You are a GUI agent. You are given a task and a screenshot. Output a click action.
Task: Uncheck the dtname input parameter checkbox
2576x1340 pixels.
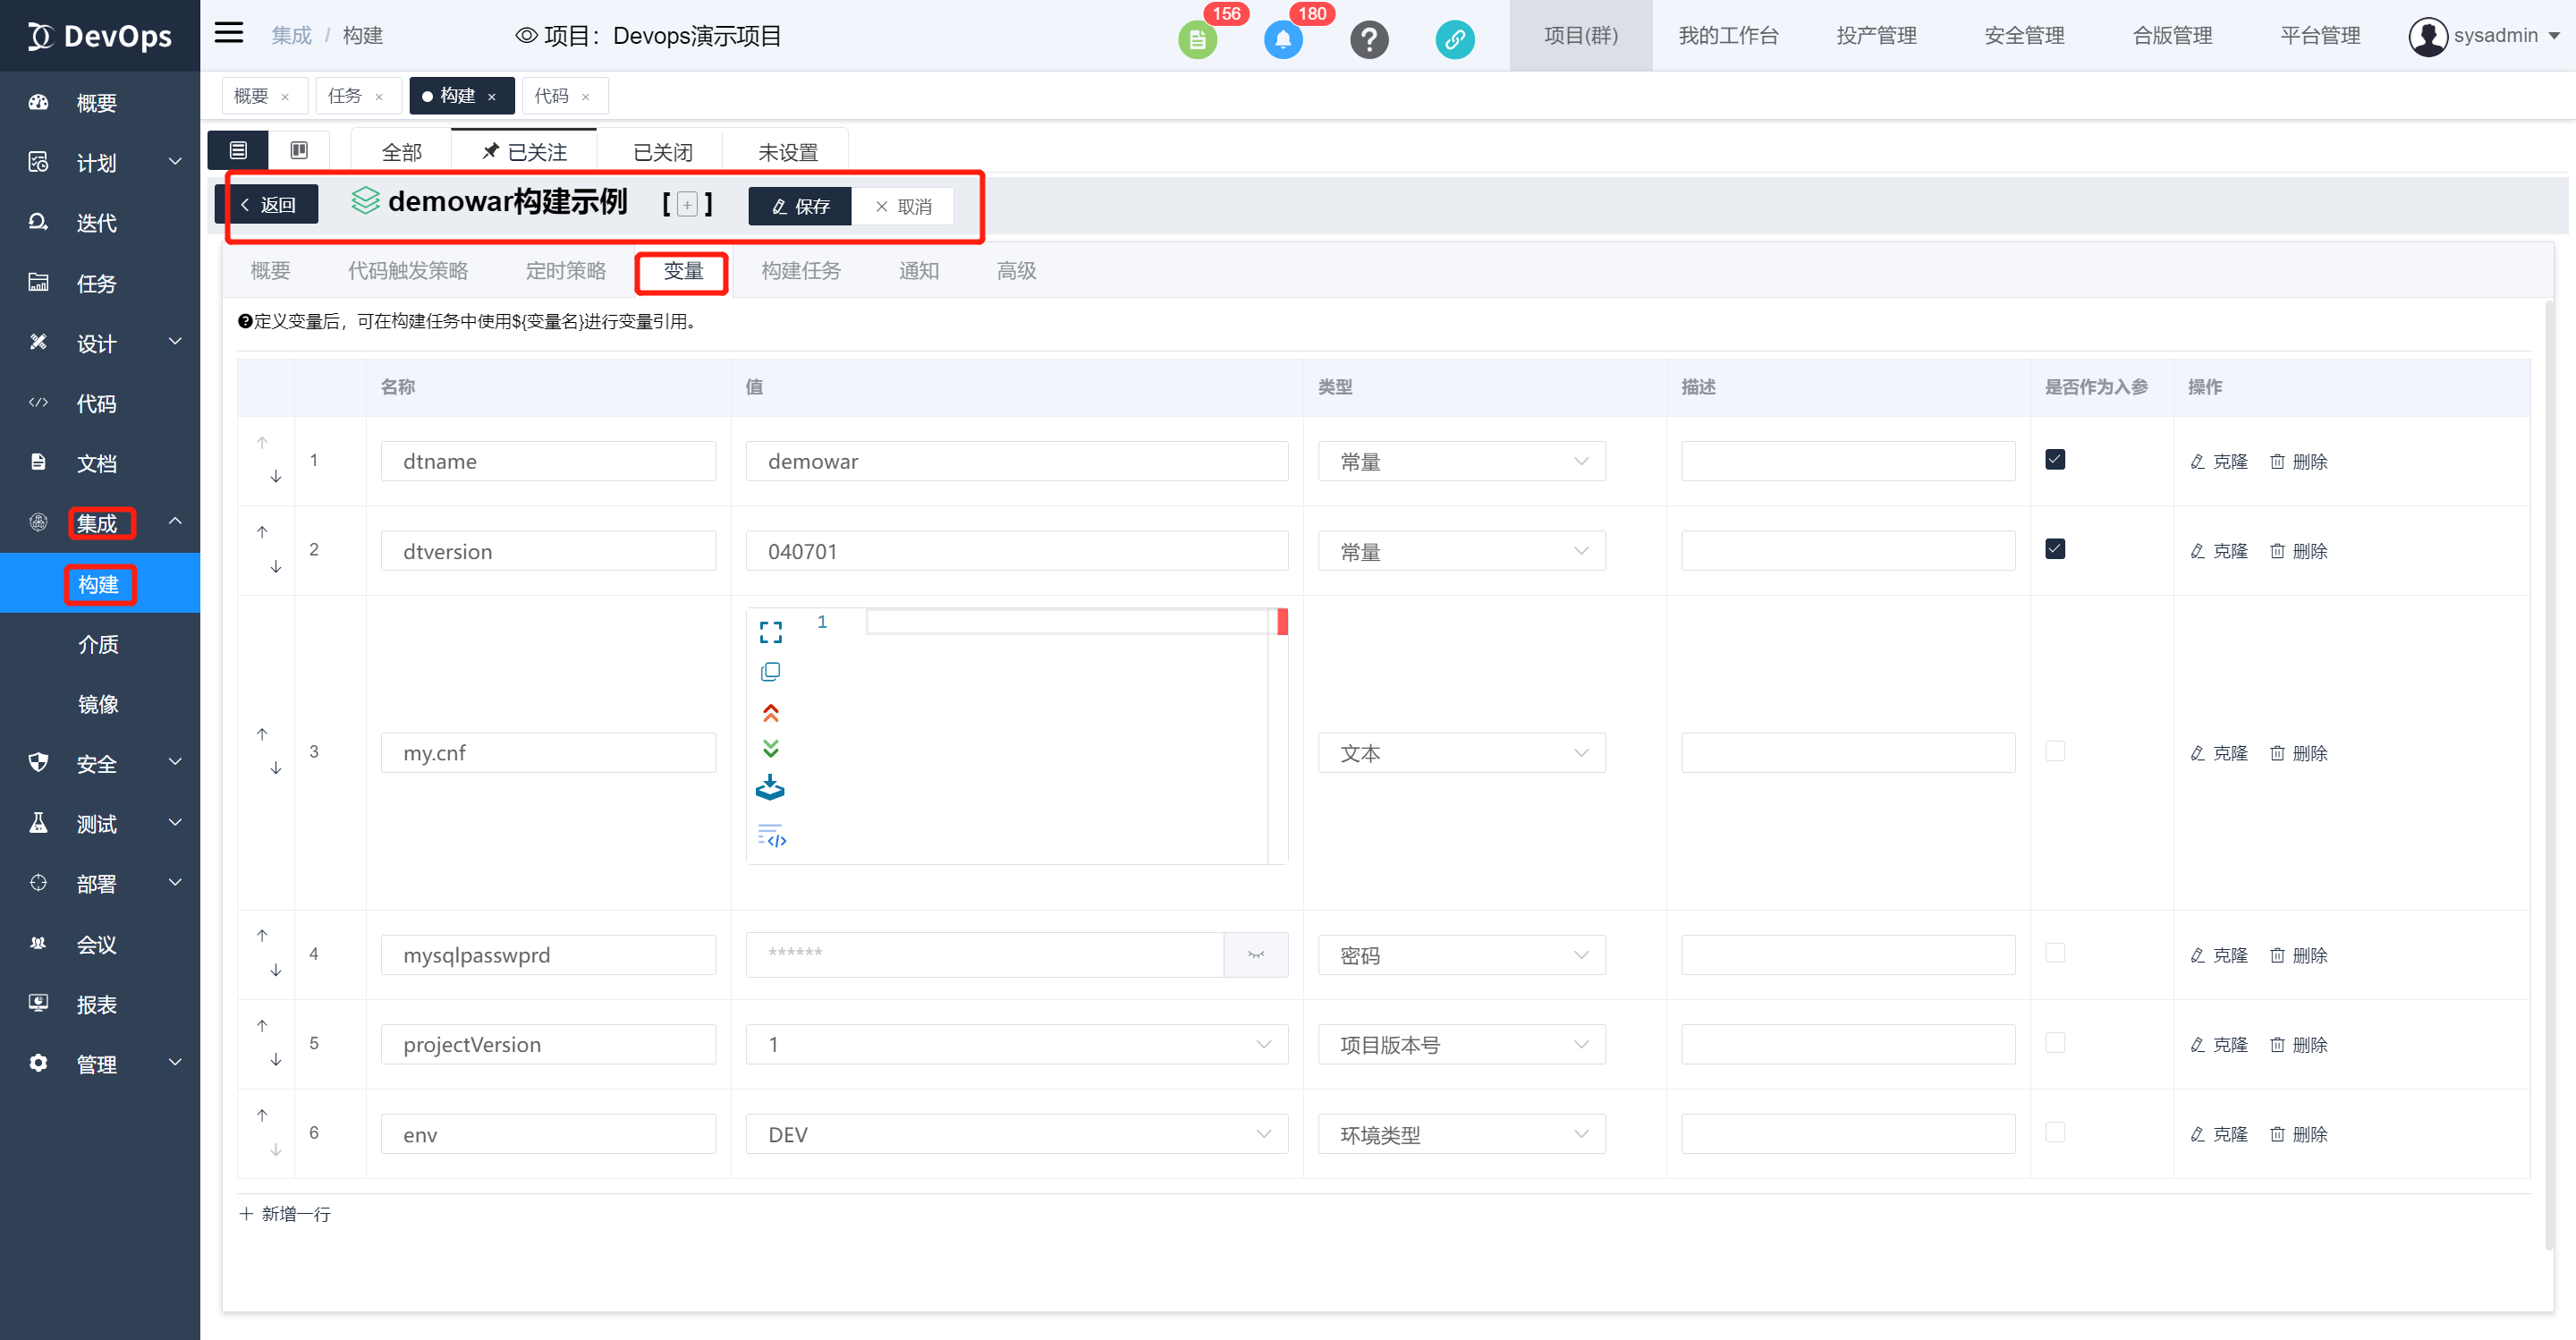tap(2055, 460)
